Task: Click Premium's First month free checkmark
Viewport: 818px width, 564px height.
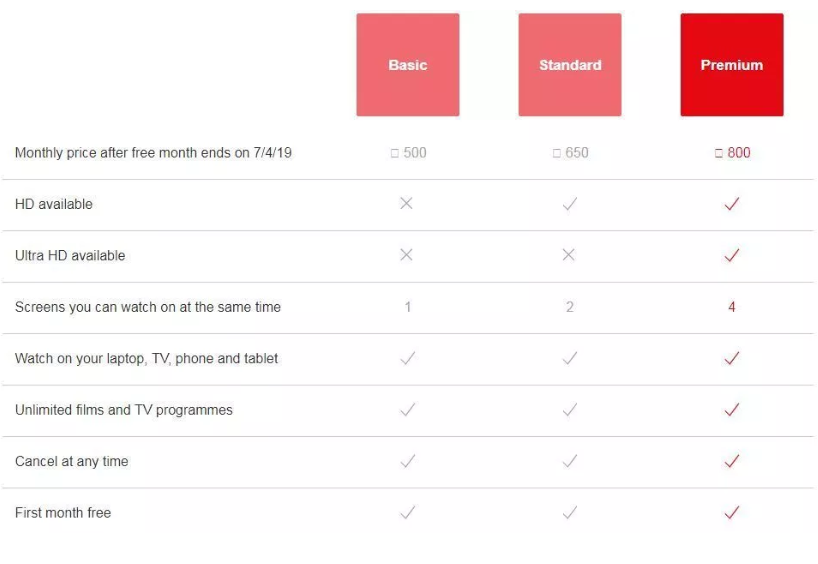Action: pos(731,513)
